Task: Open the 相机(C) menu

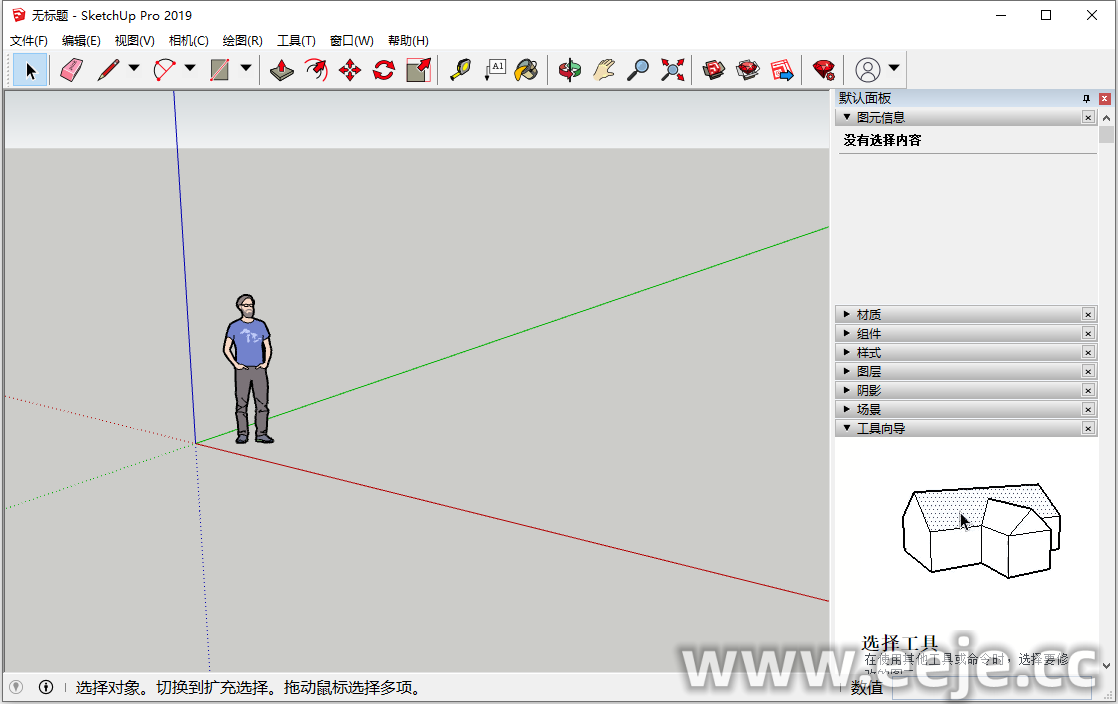Action: coord(188,41)
